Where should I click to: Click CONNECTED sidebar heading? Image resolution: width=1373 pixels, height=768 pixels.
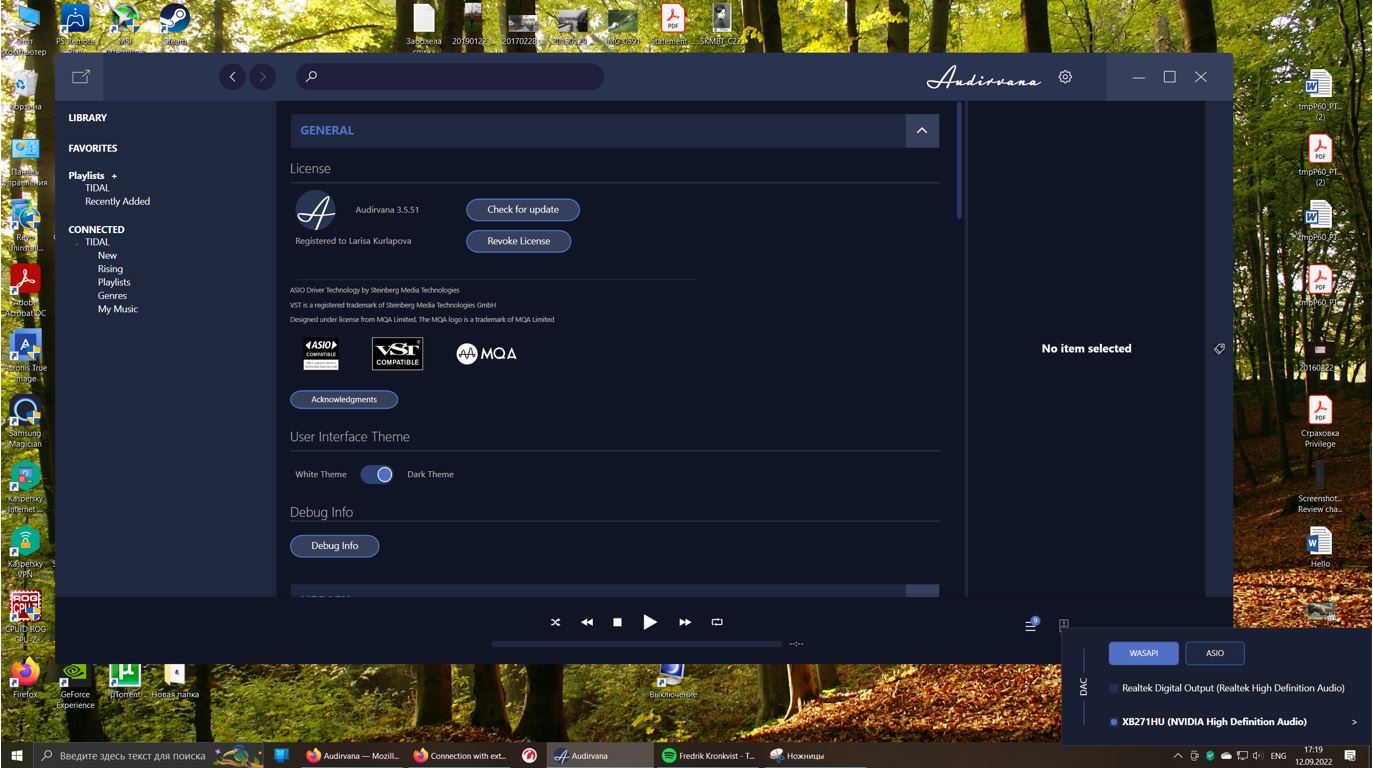pos(96,230)
